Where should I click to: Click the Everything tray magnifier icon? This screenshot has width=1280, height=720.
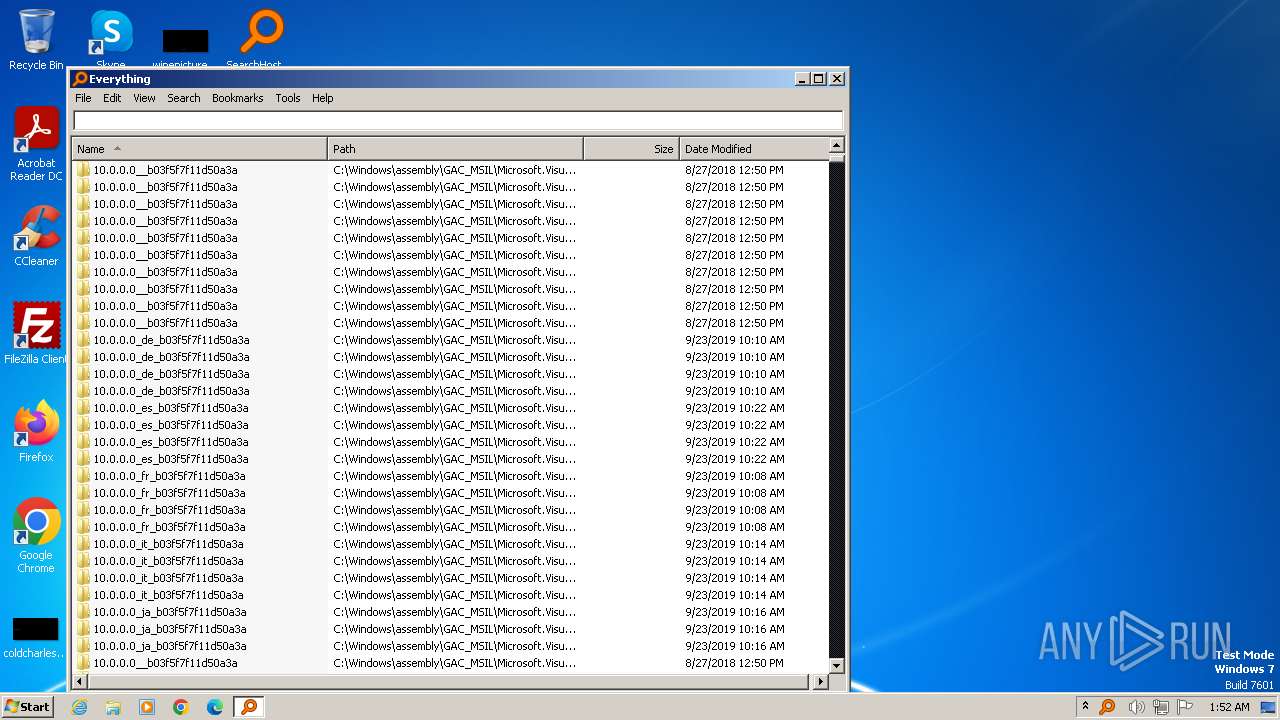1107,707
